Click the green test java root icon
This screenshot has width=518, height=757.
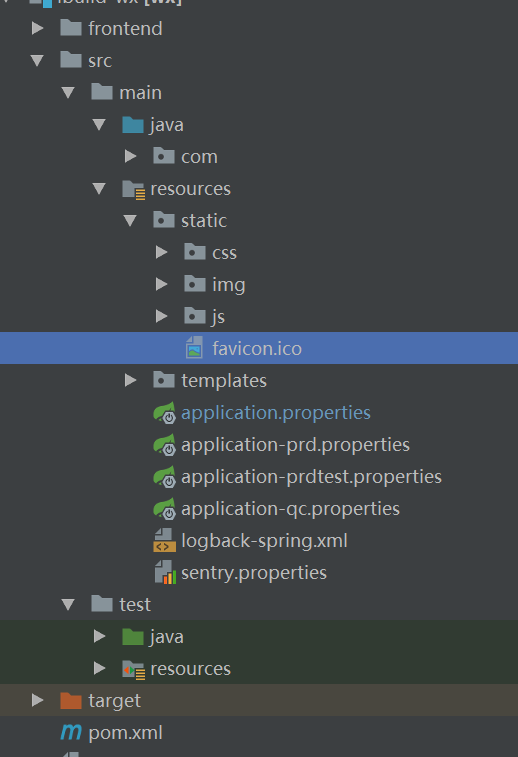[x=133, y=636]
